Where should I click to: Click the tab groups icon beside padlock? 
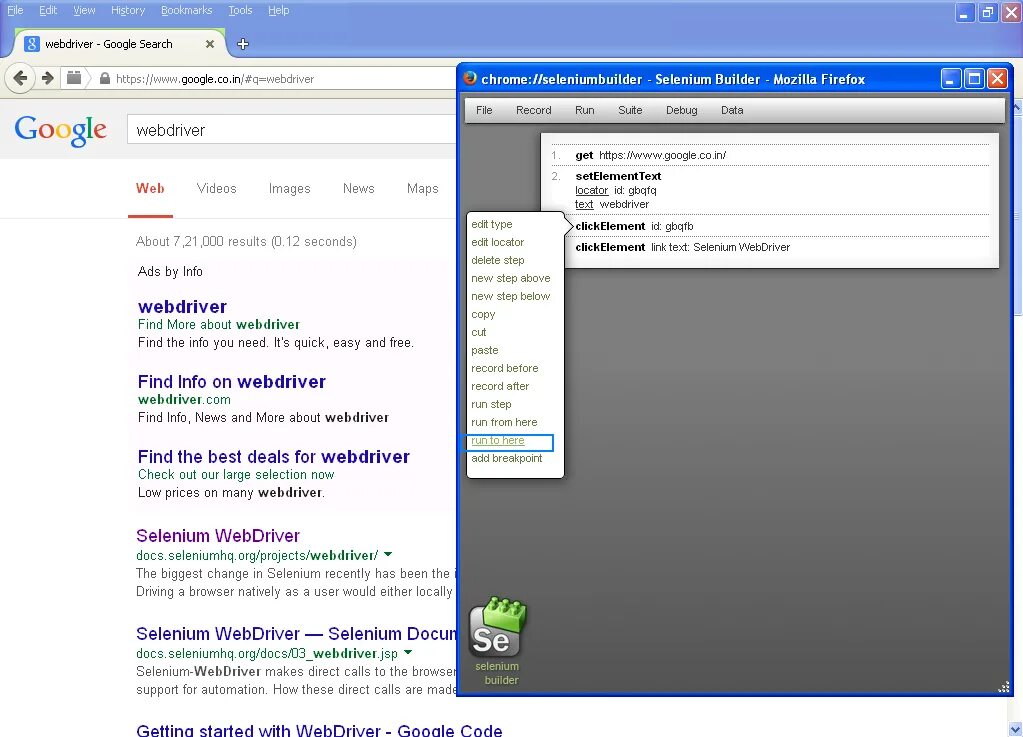pos(74,78)
